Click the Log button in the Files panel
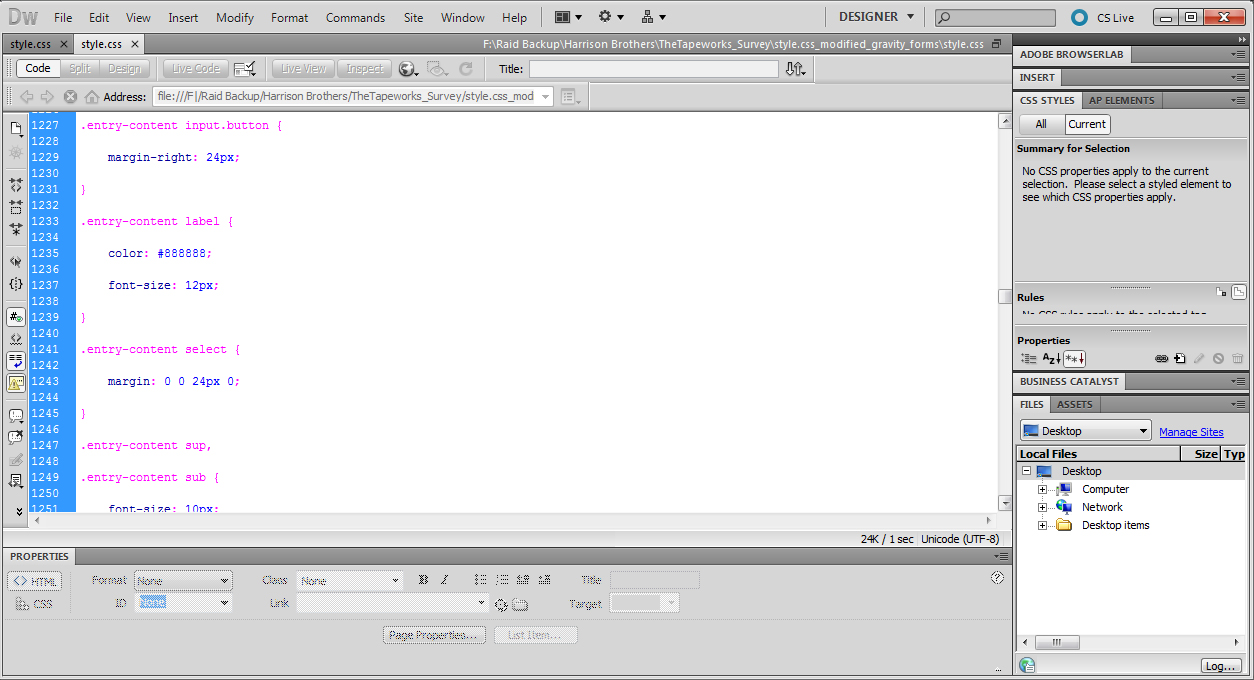The image size is (1254, 680). click(1220, 666)
